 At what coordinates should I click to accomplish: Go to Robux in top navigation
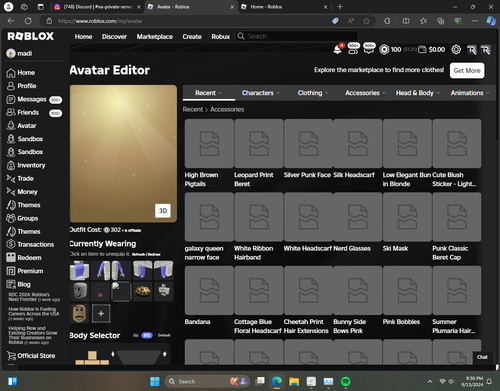coord(221,36)
